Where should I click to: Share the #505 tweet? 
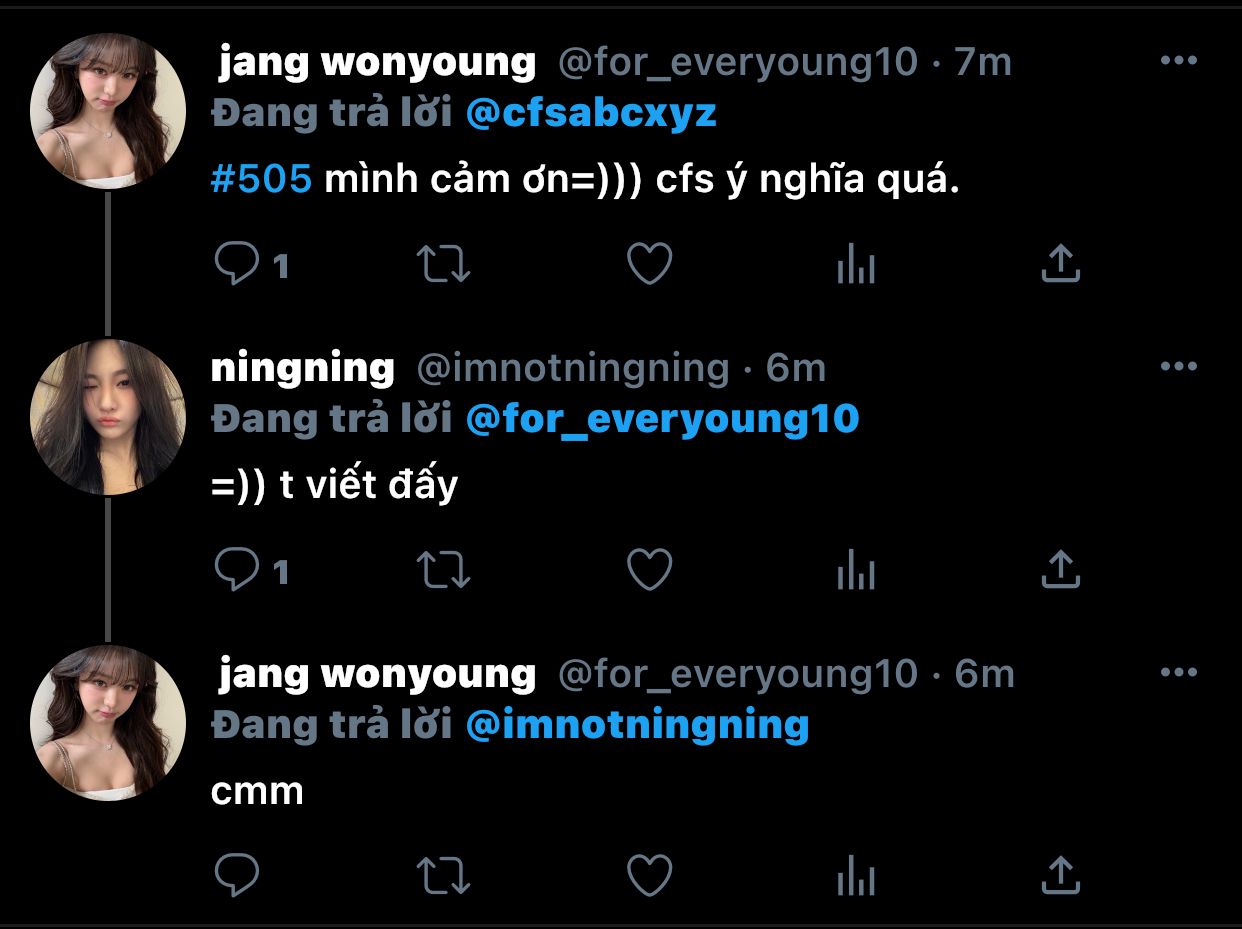pos(1060,265)
